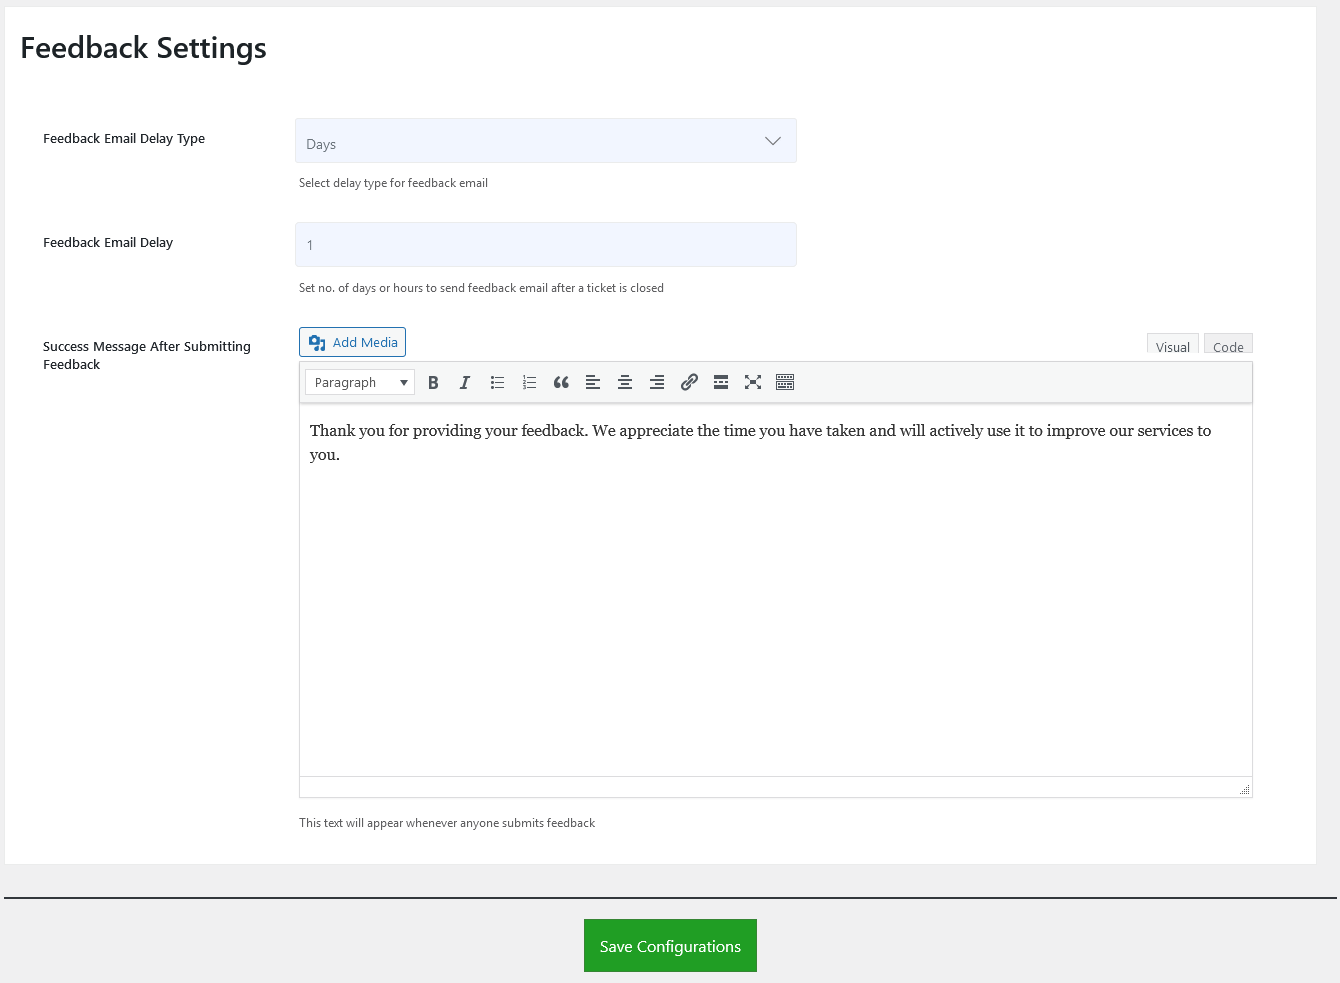Image resolution: width=1340 pixels, height=983 pixels.
Task: Click the Add Media button
Action: (352, 342)
